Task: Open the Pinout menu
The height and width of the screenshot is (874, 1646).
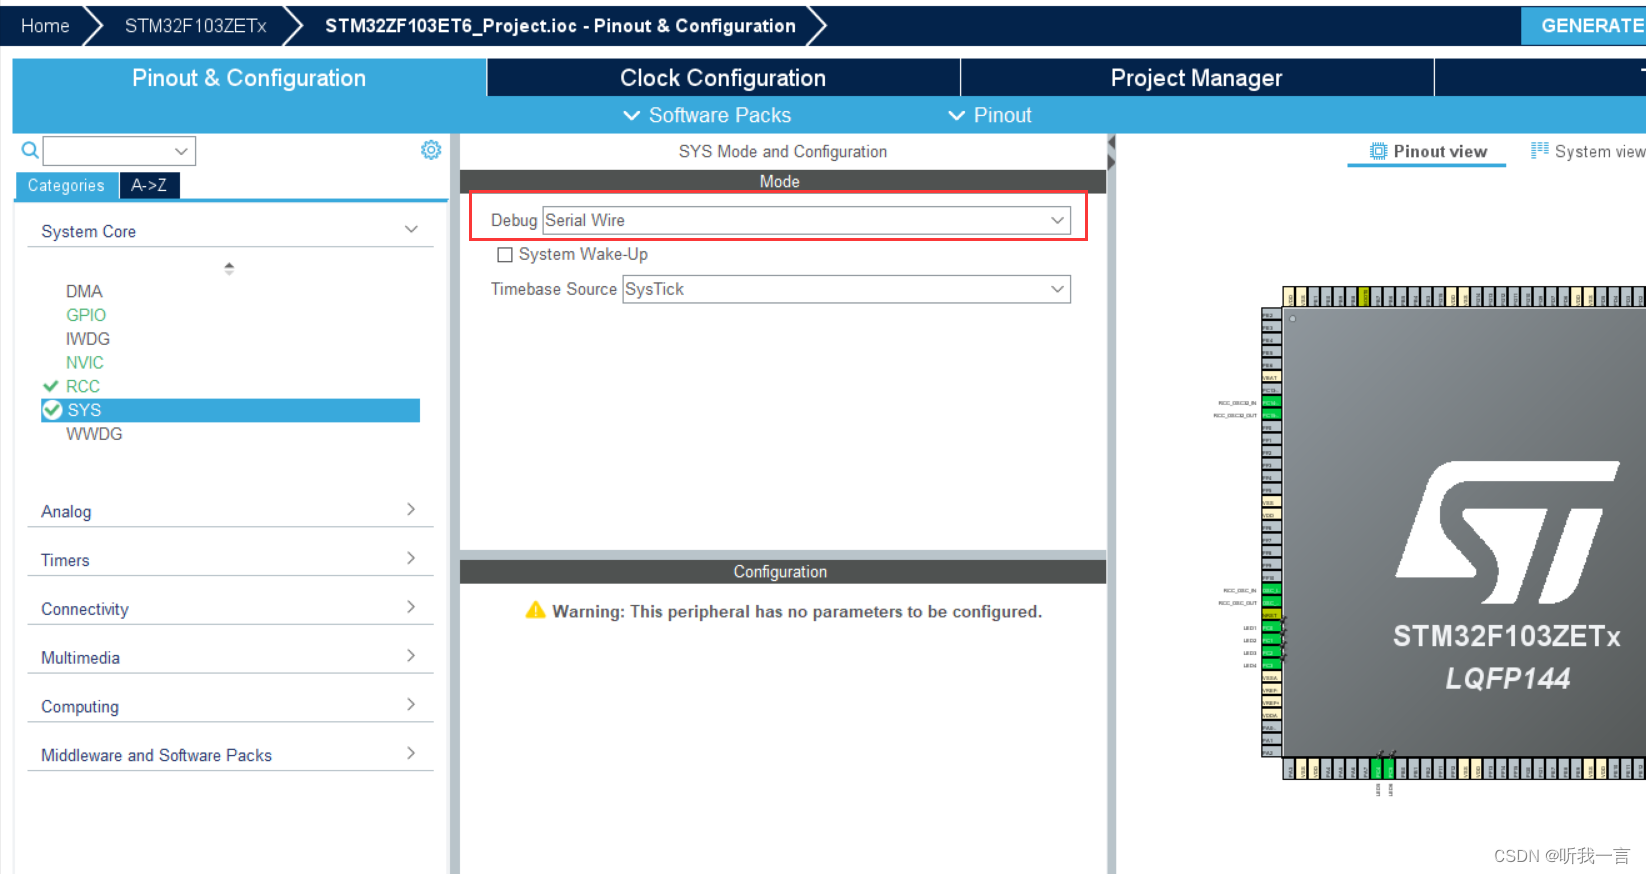Action: pos(990,115)
